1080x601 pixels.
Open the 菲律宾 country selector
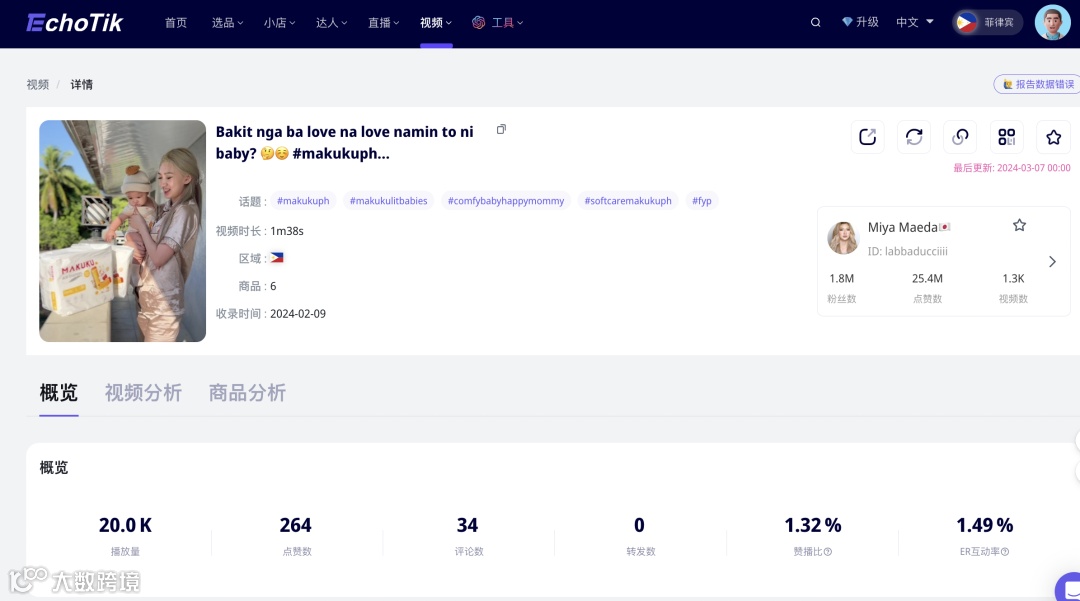pyautogui.click(x=988, y=23)
